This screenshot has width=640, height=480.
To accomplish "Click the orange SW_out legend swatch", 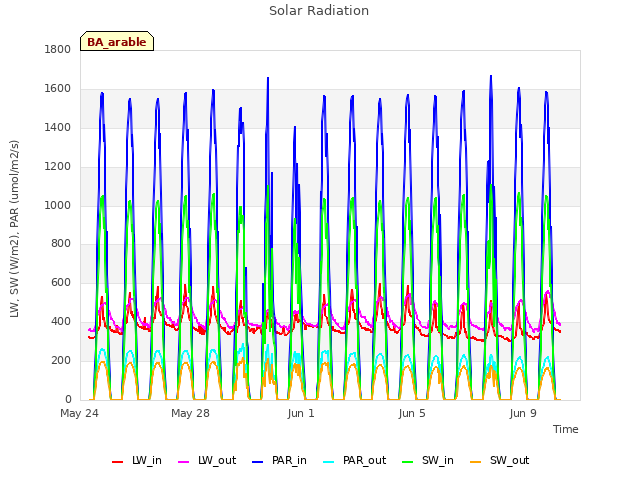I will pyautogui.click(x=476, y=462).
